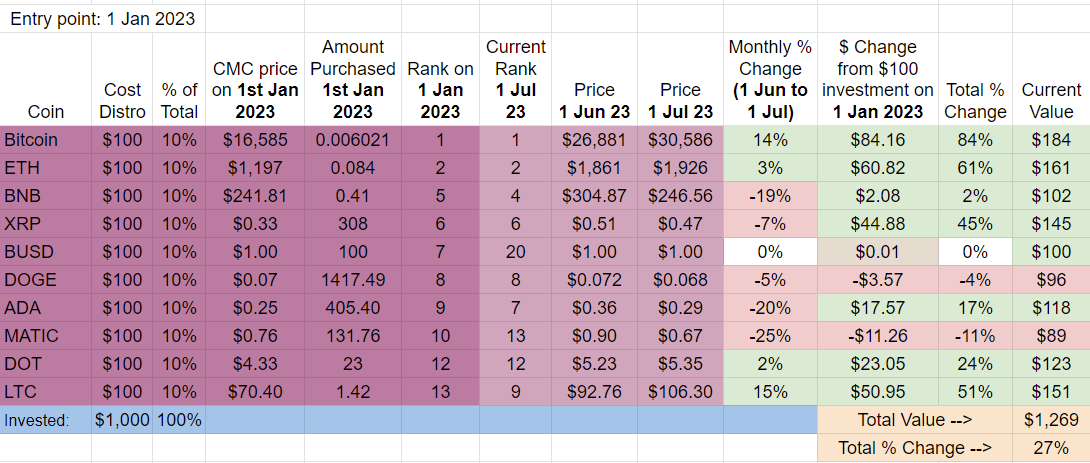Select the Total Value amount $1,269 cell
This screenshot has height=463, width=1090.
[1051, 420]
